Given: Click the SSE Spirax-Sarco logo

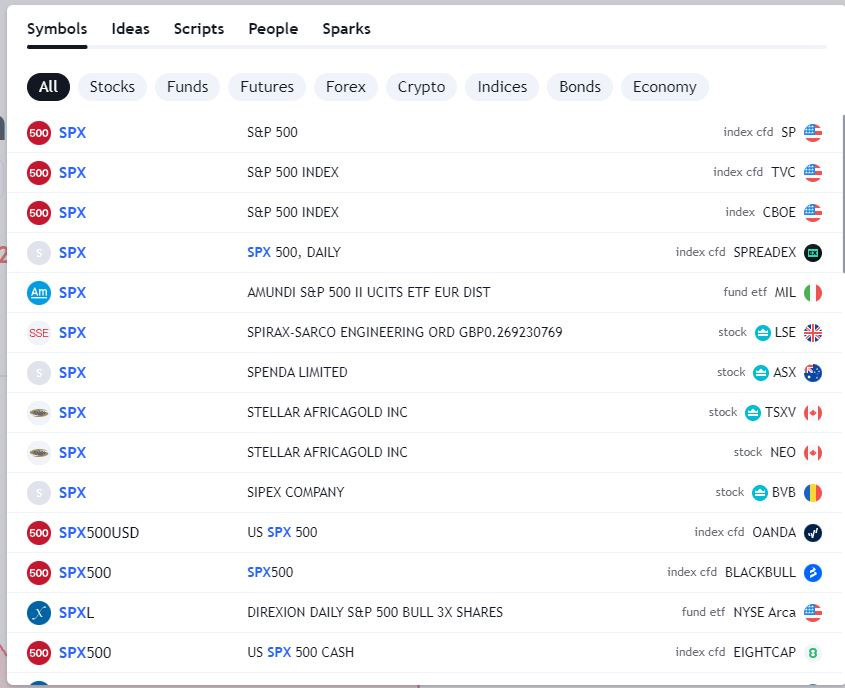Looking at the screenshot, I should pyautogui.click(x=39, y=333).
